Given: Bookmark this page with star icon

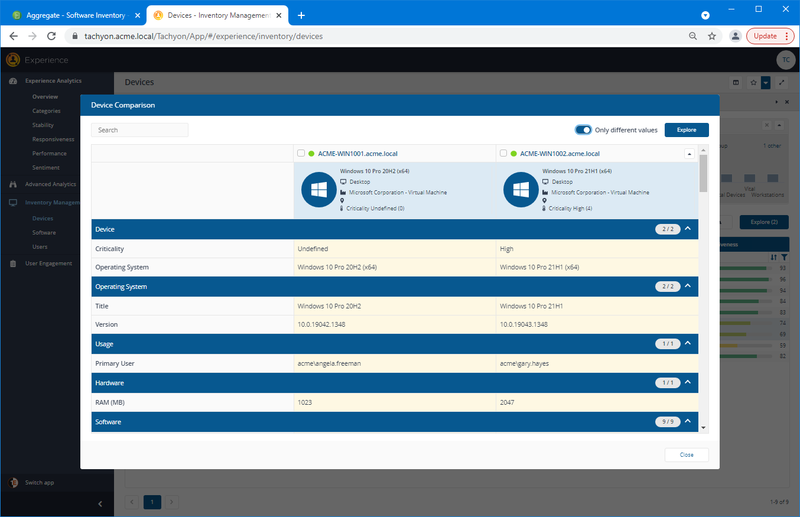Looking at the screenshot, I should (712, 36).
